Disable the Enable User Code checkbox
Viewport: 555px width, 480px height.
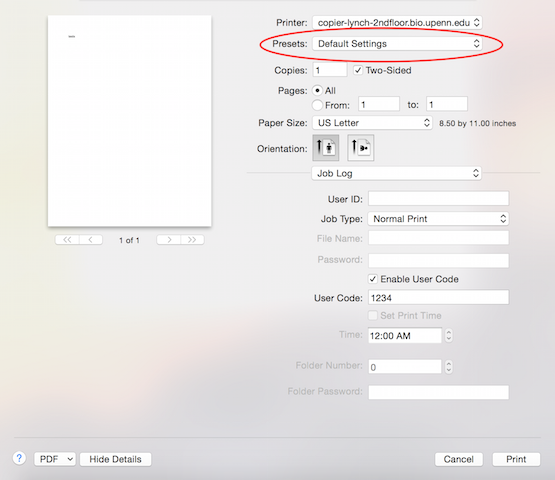(x=372, y=279)
